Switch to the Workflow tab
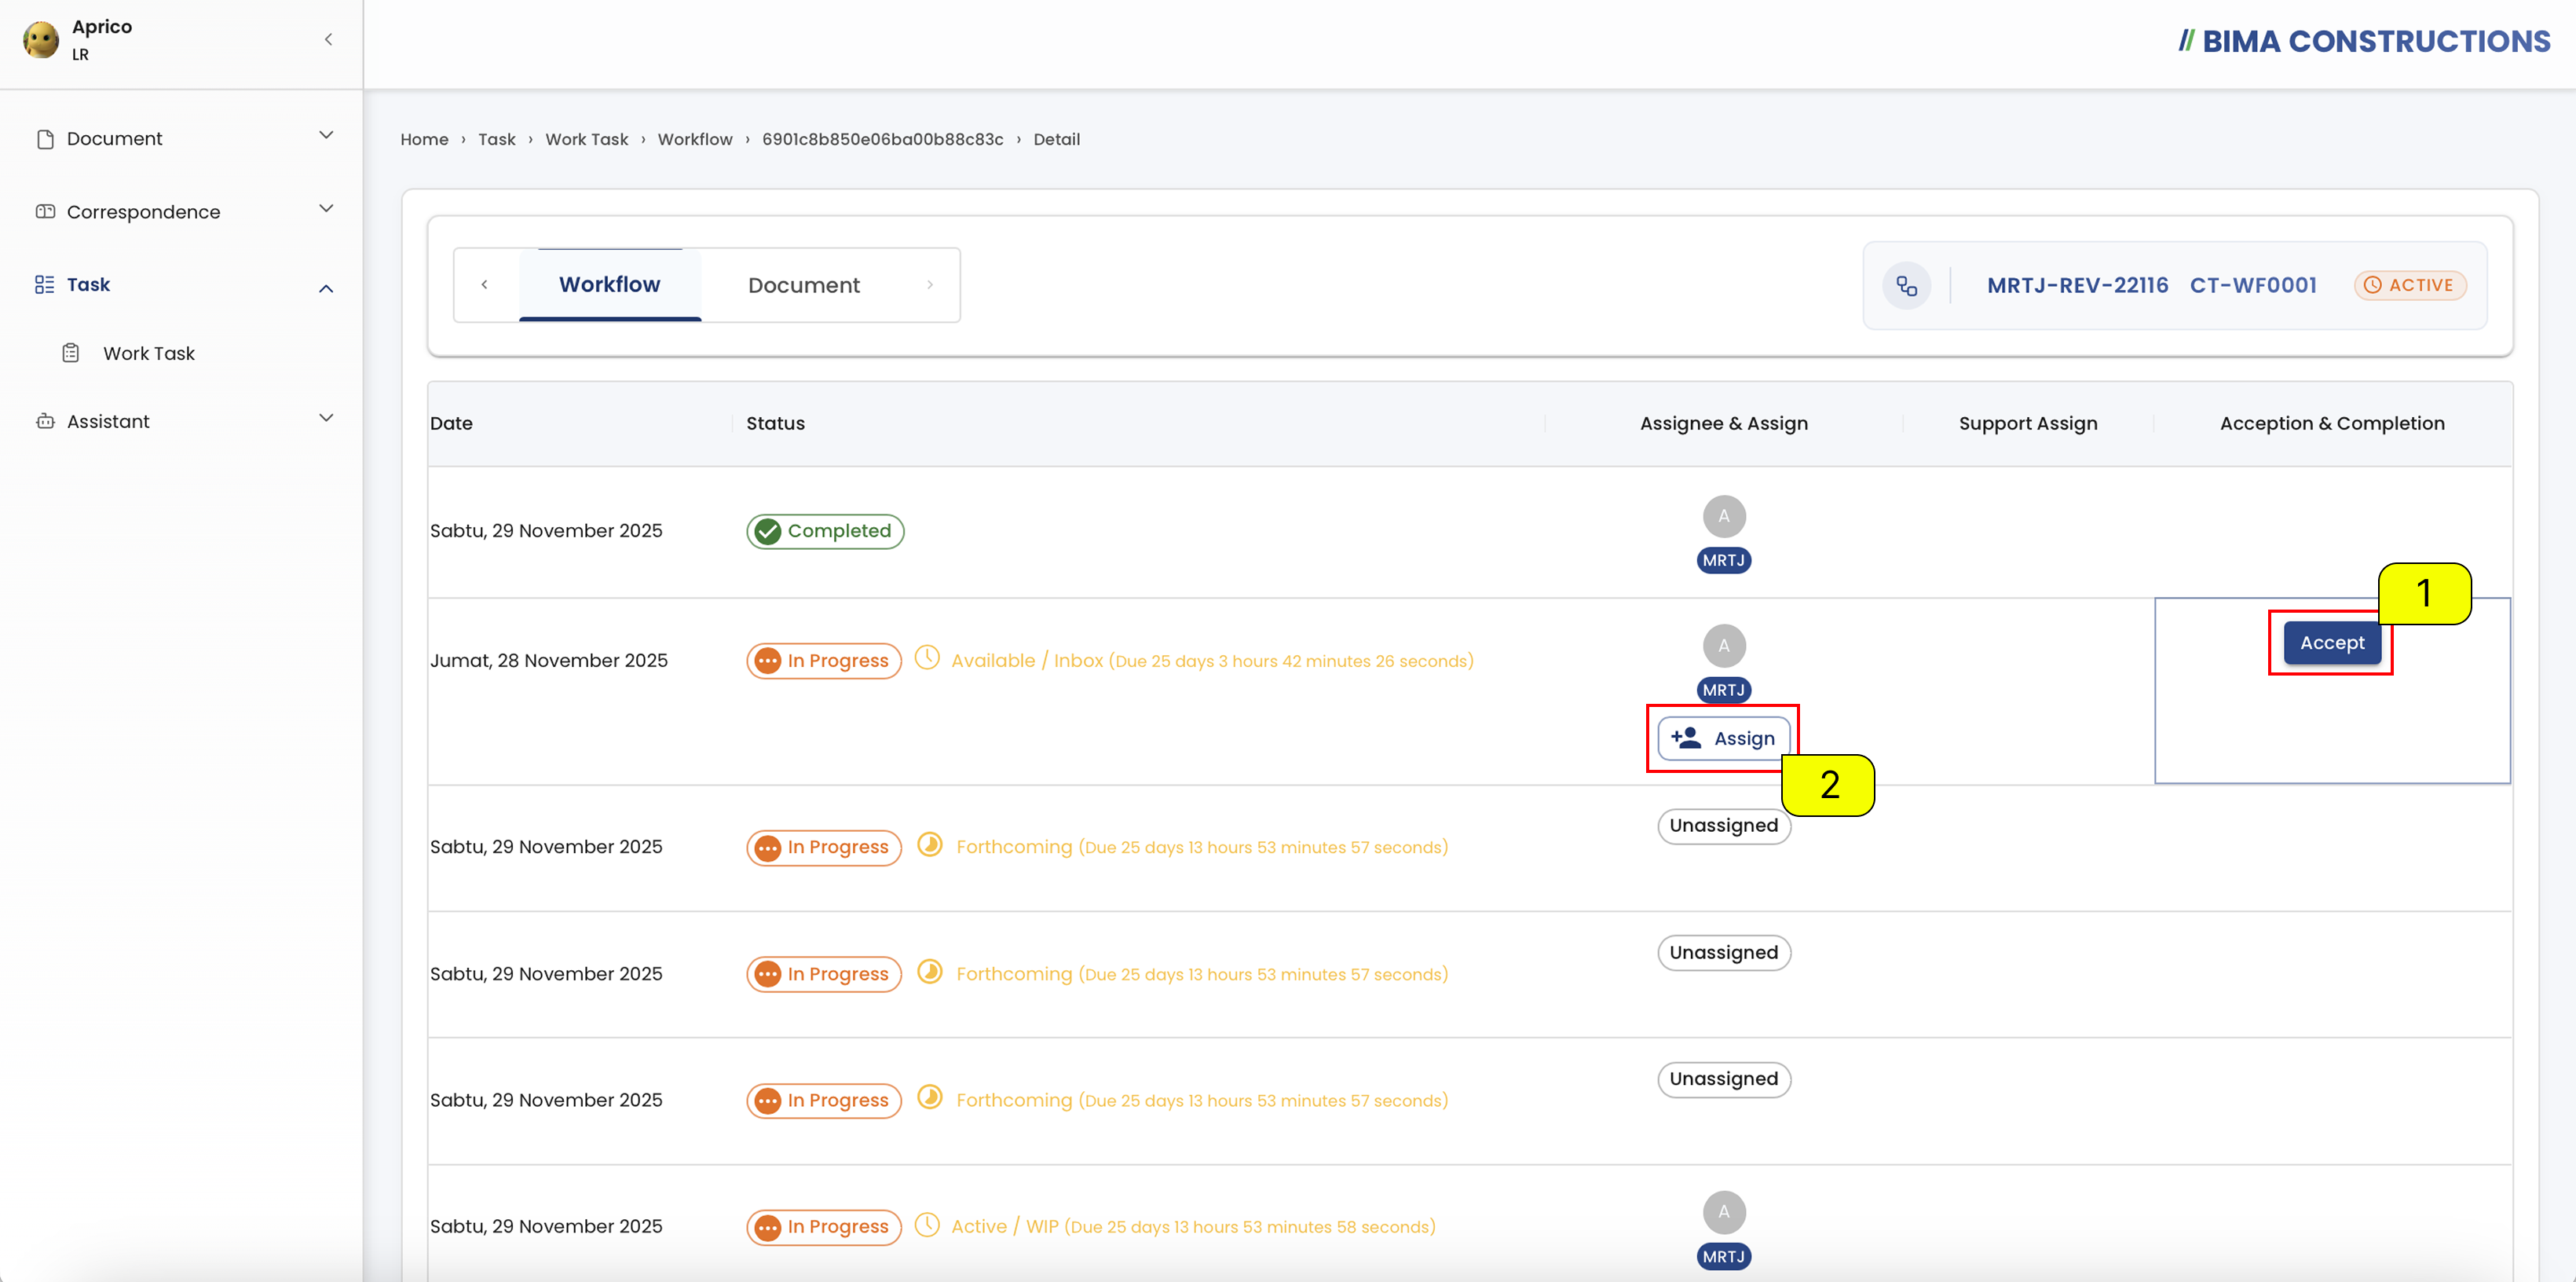The height and width of the screenshot is (1282, 2576). pyautogui.click(x=610, y=285)
